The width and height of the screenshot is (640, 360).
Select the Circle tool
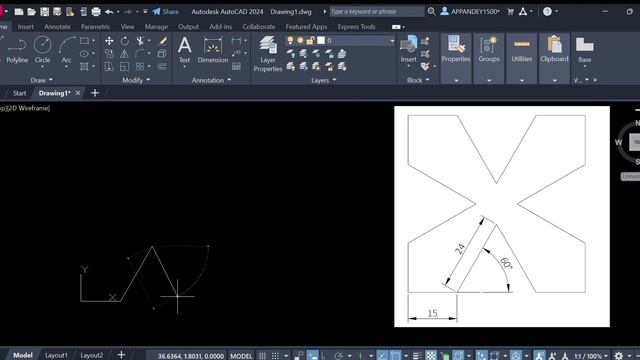point(42,50)
